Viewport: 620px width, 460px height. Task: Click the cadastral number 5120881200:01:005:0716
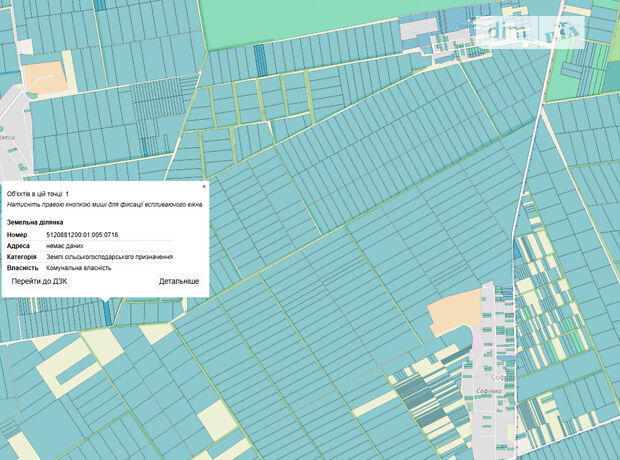(89, 234)
